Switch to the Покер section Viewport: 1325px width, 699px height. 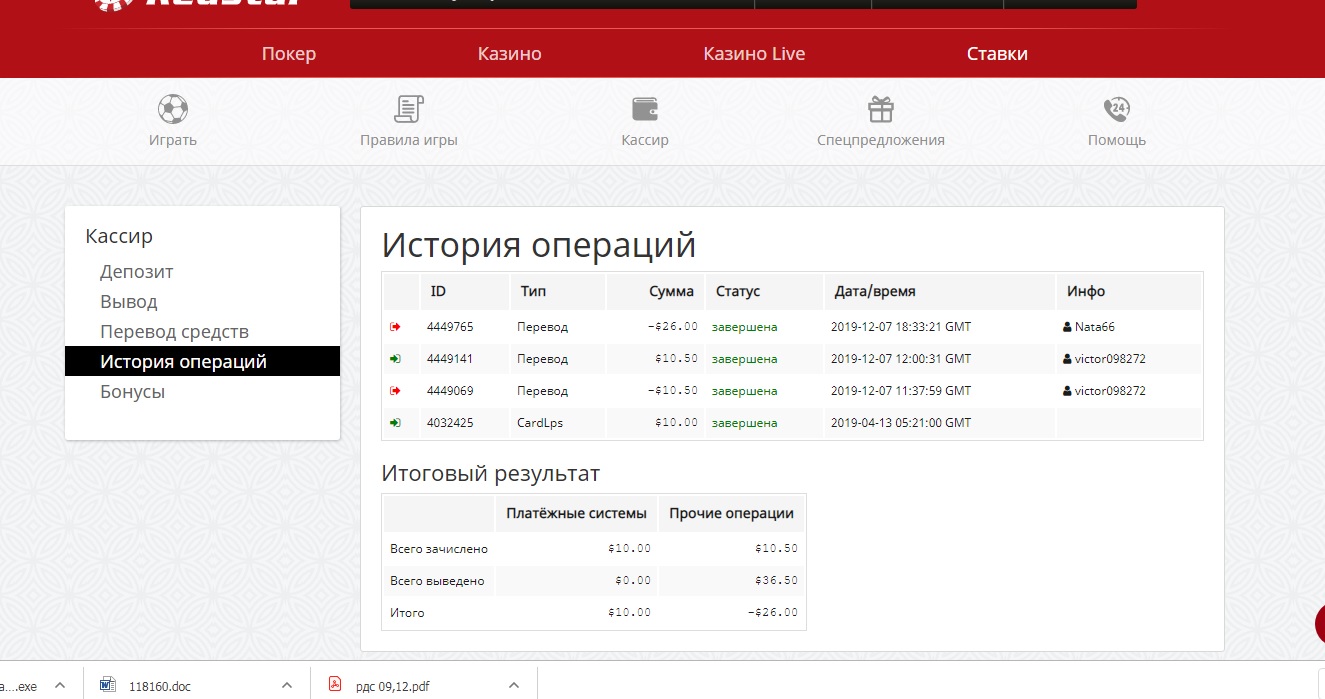point(289,54)
